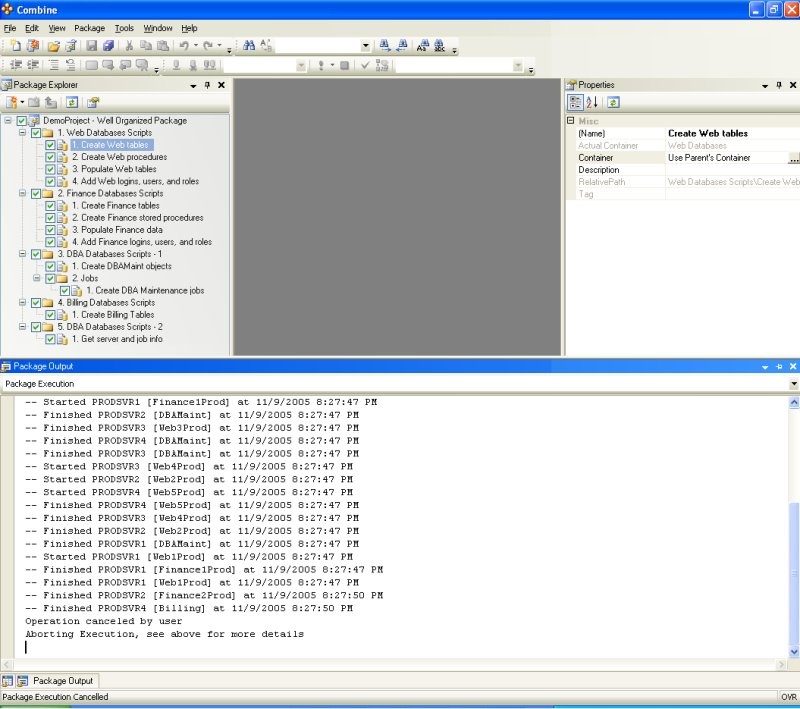Click the refresh icon in Properties toolbar
This screenshot has height=709, width=800.
pos(613,103)
